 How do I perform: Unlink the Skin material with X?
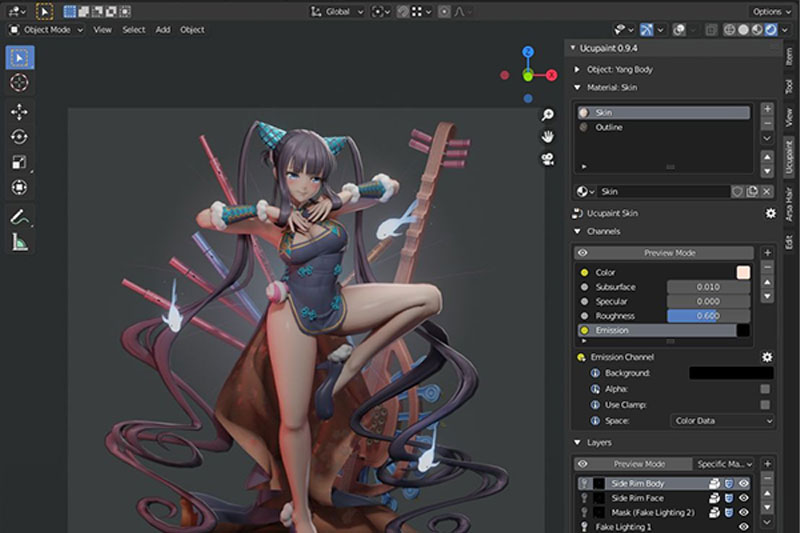[766, 191]
